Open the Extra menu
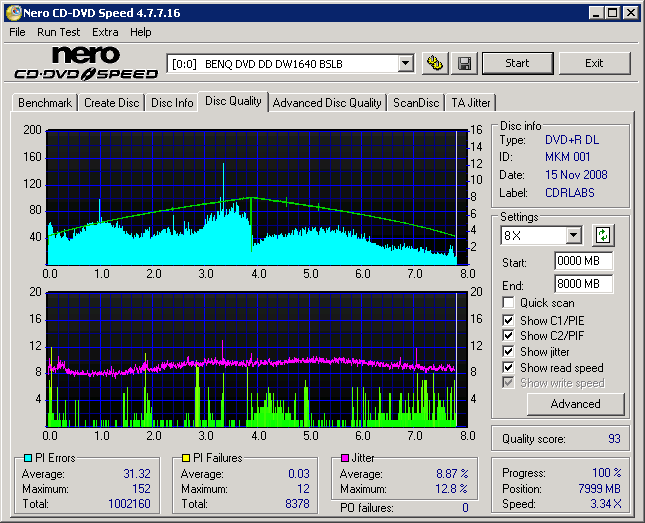645x523 pixels. point(105,32)
